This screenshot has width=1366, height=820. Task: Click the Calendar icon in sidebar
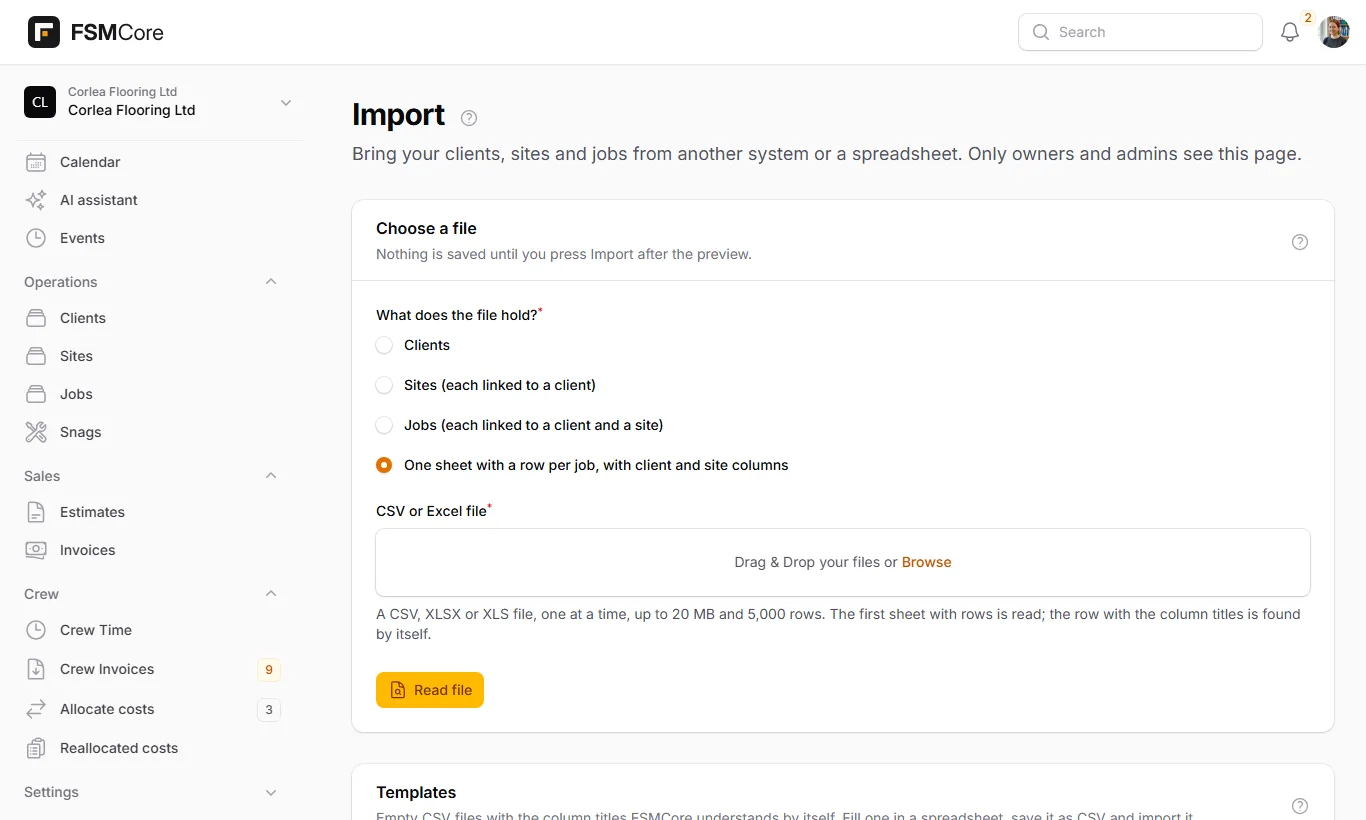pyautogui.click(x=36, y=162)
